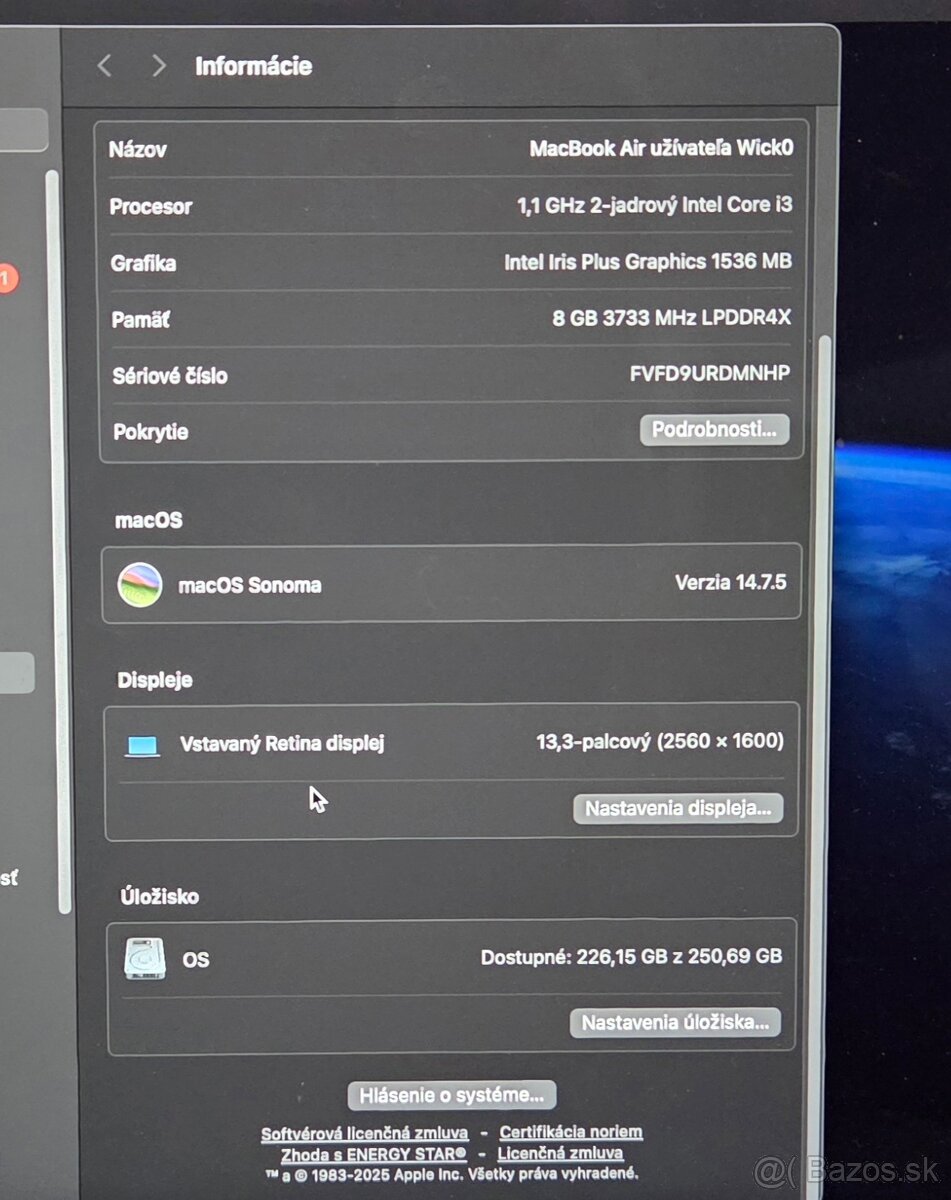Click the Procesor information row
951x1200 pixels.
point(450,206)
